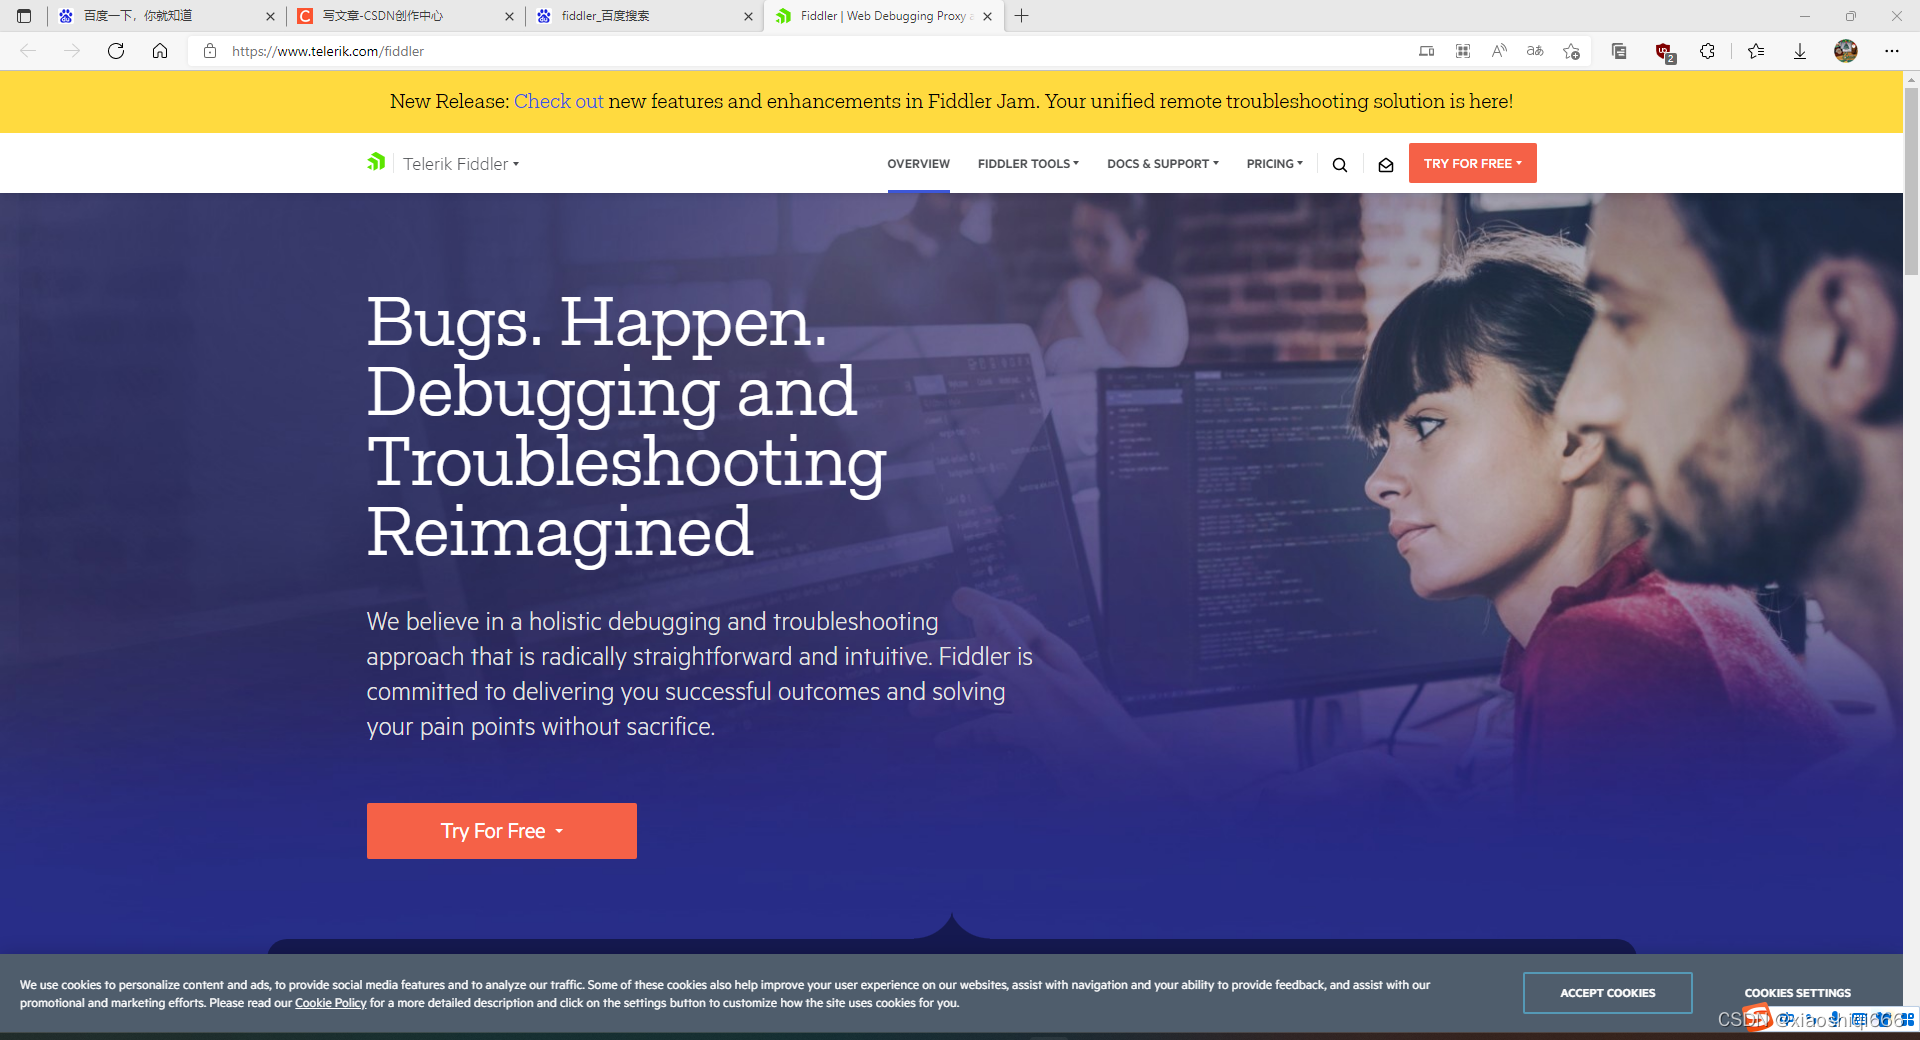Click the translate page icon
Viewport: 1920px width, 1040px height.
click(x=1535, y=51)
